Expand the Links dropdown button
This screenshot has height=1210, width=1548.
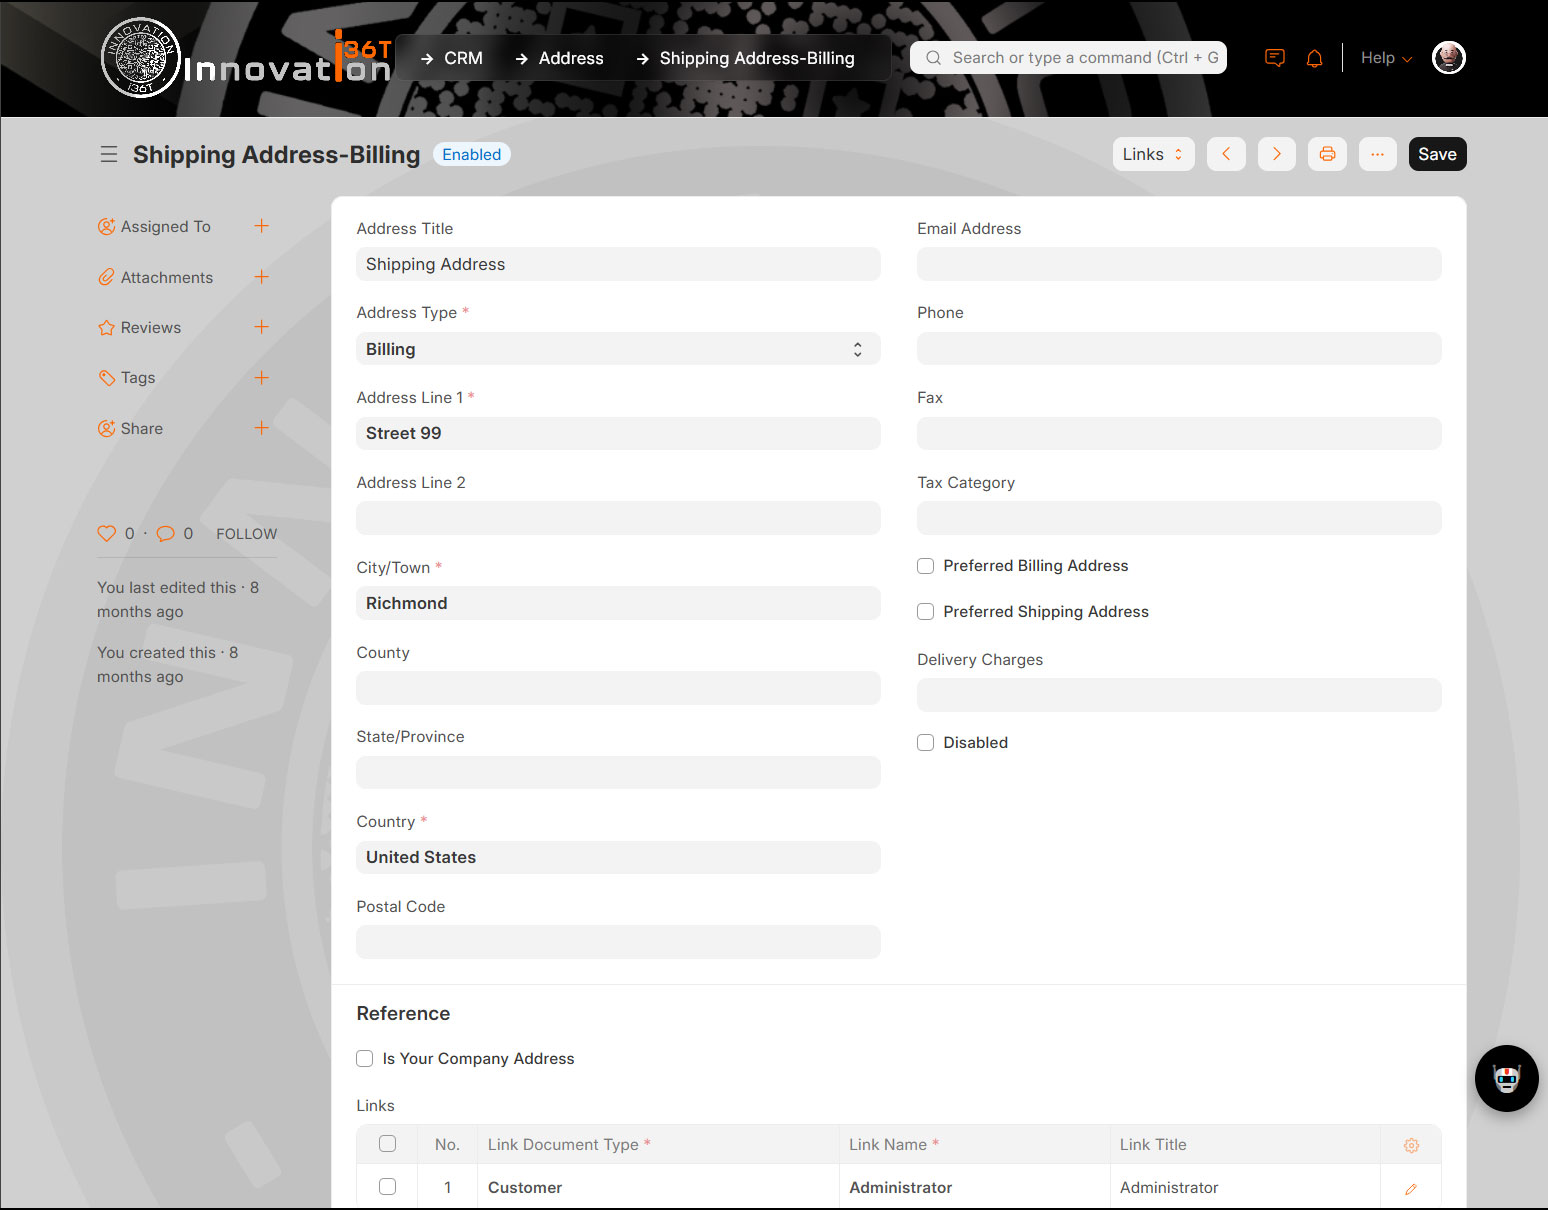[1152, 154]
